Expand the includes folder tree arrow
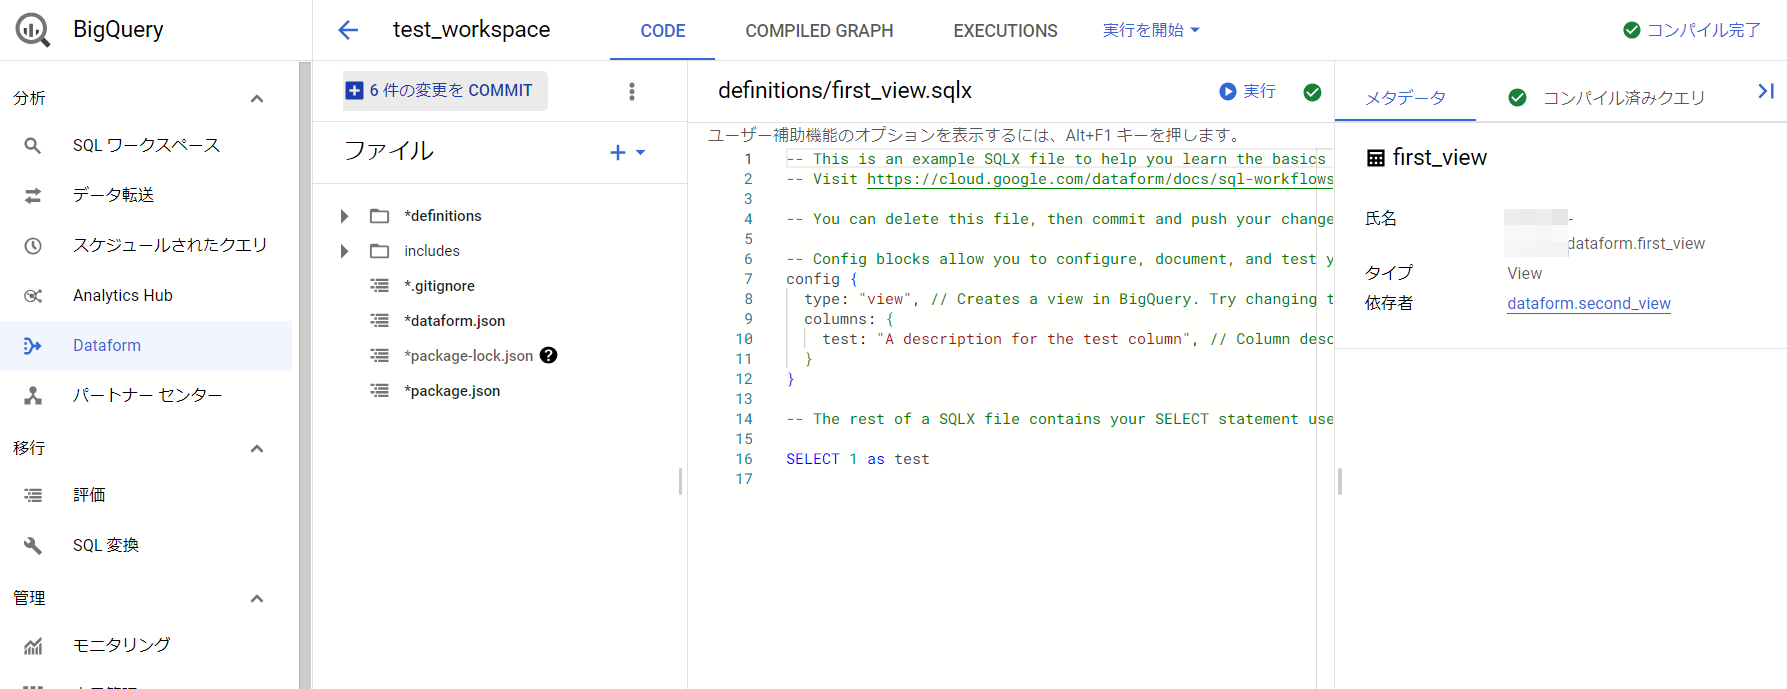This screenshot has width=1787, height=689. (x=344, y=251)
